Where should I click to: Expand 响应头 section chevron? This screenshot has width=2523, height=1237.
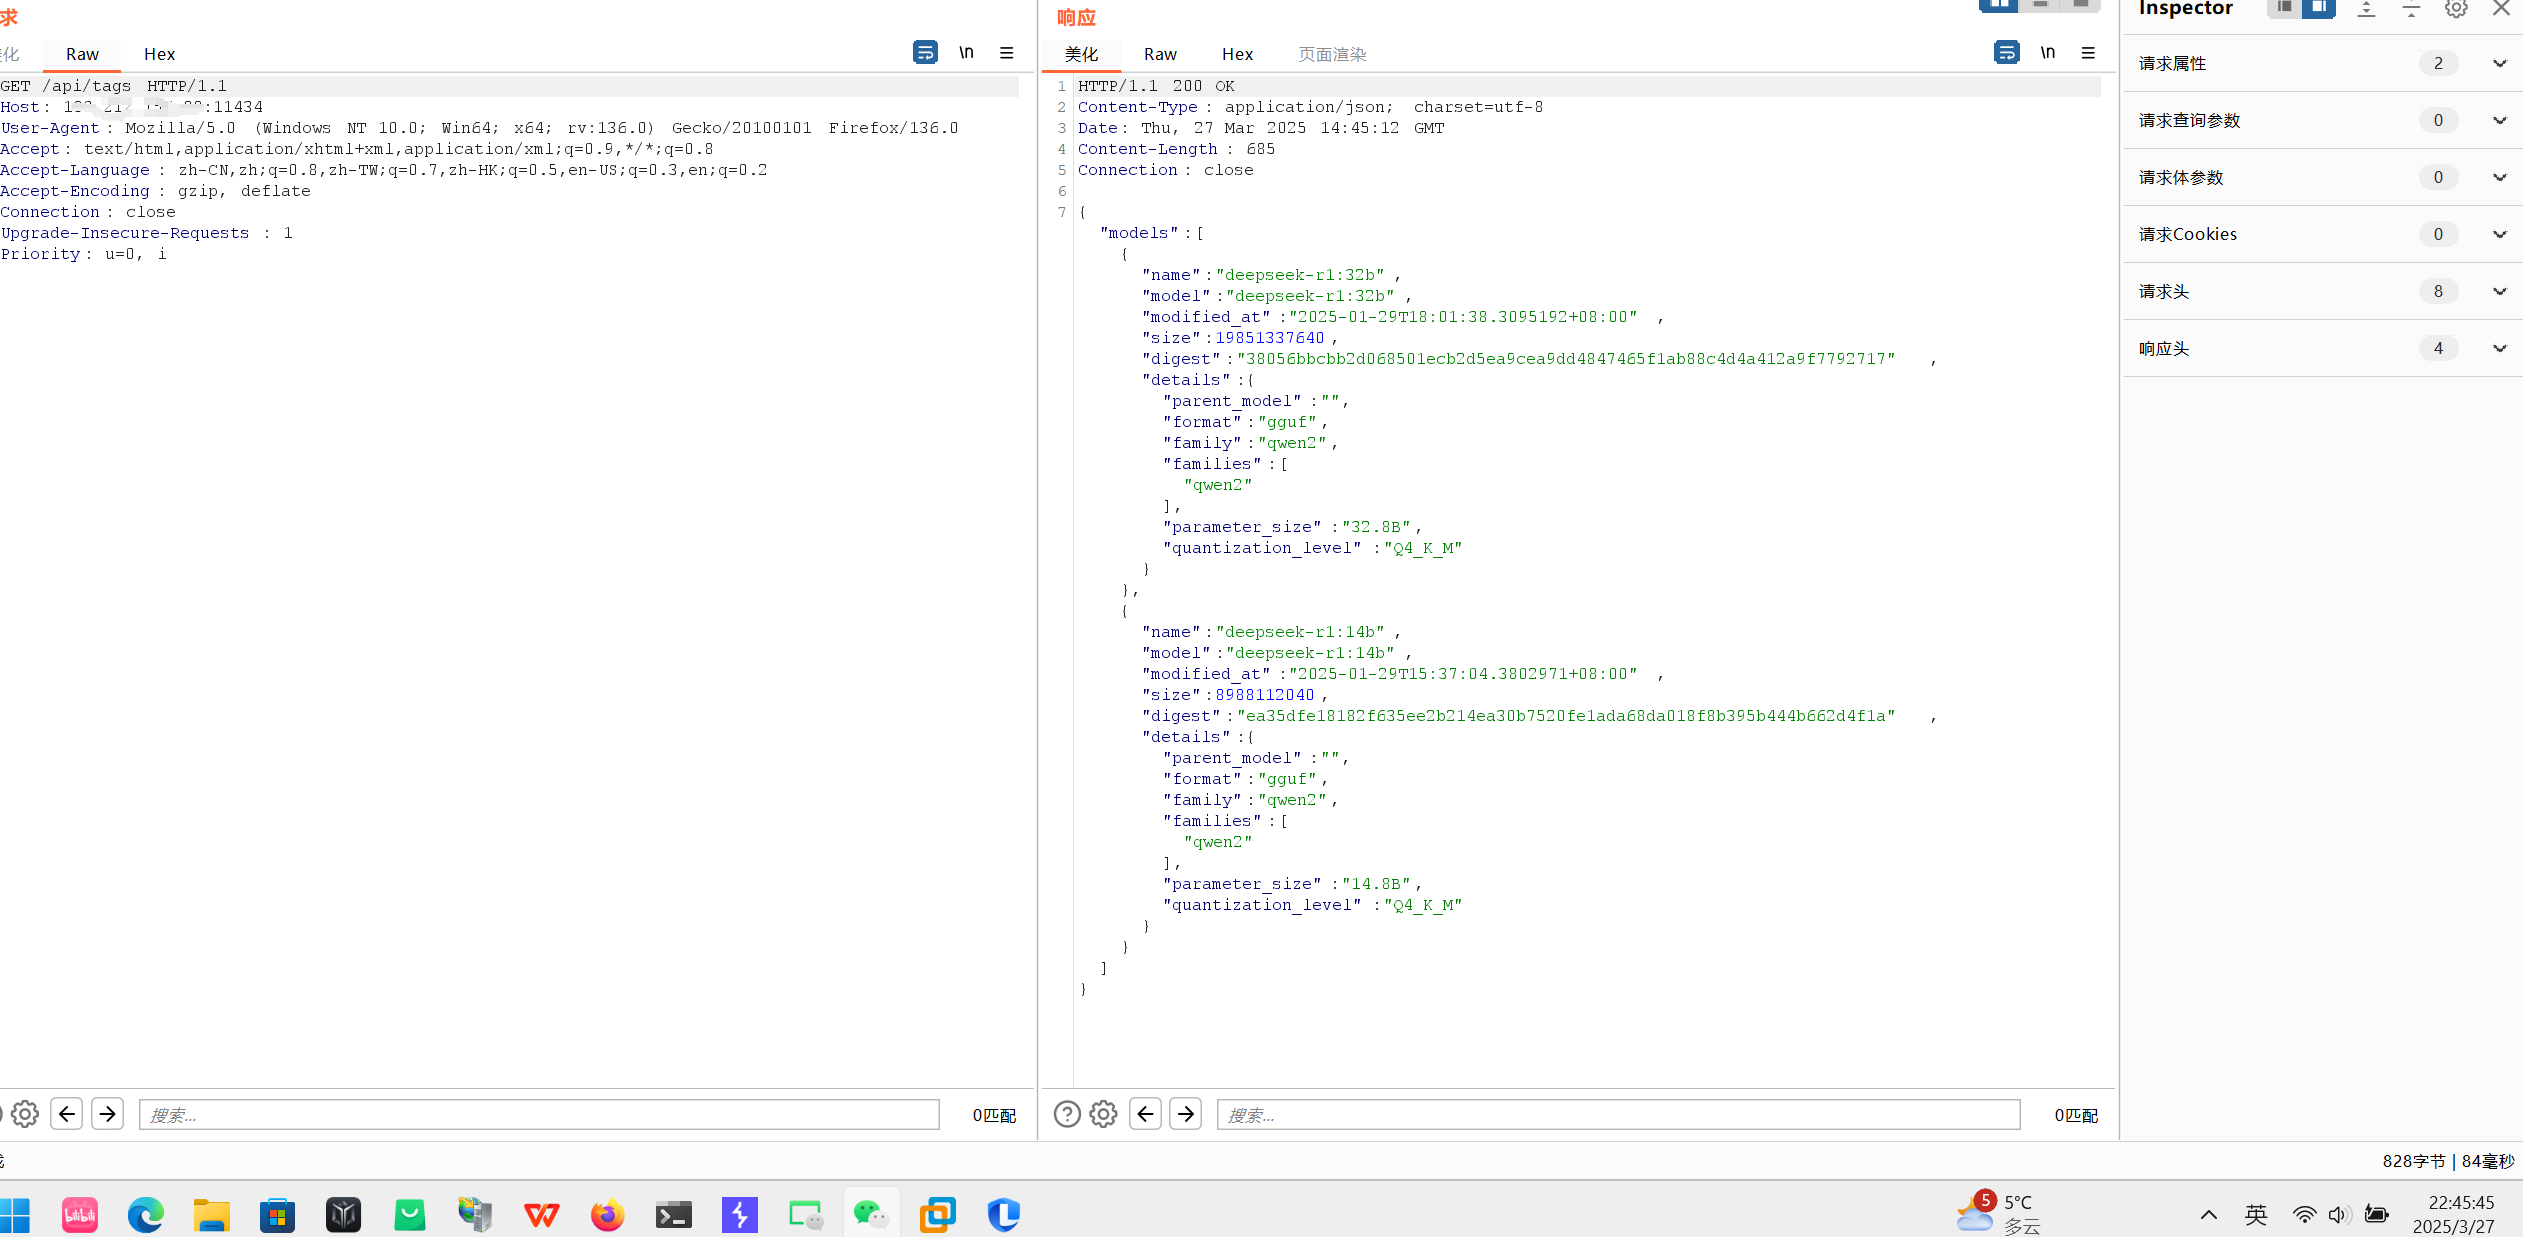(2499, 348)
